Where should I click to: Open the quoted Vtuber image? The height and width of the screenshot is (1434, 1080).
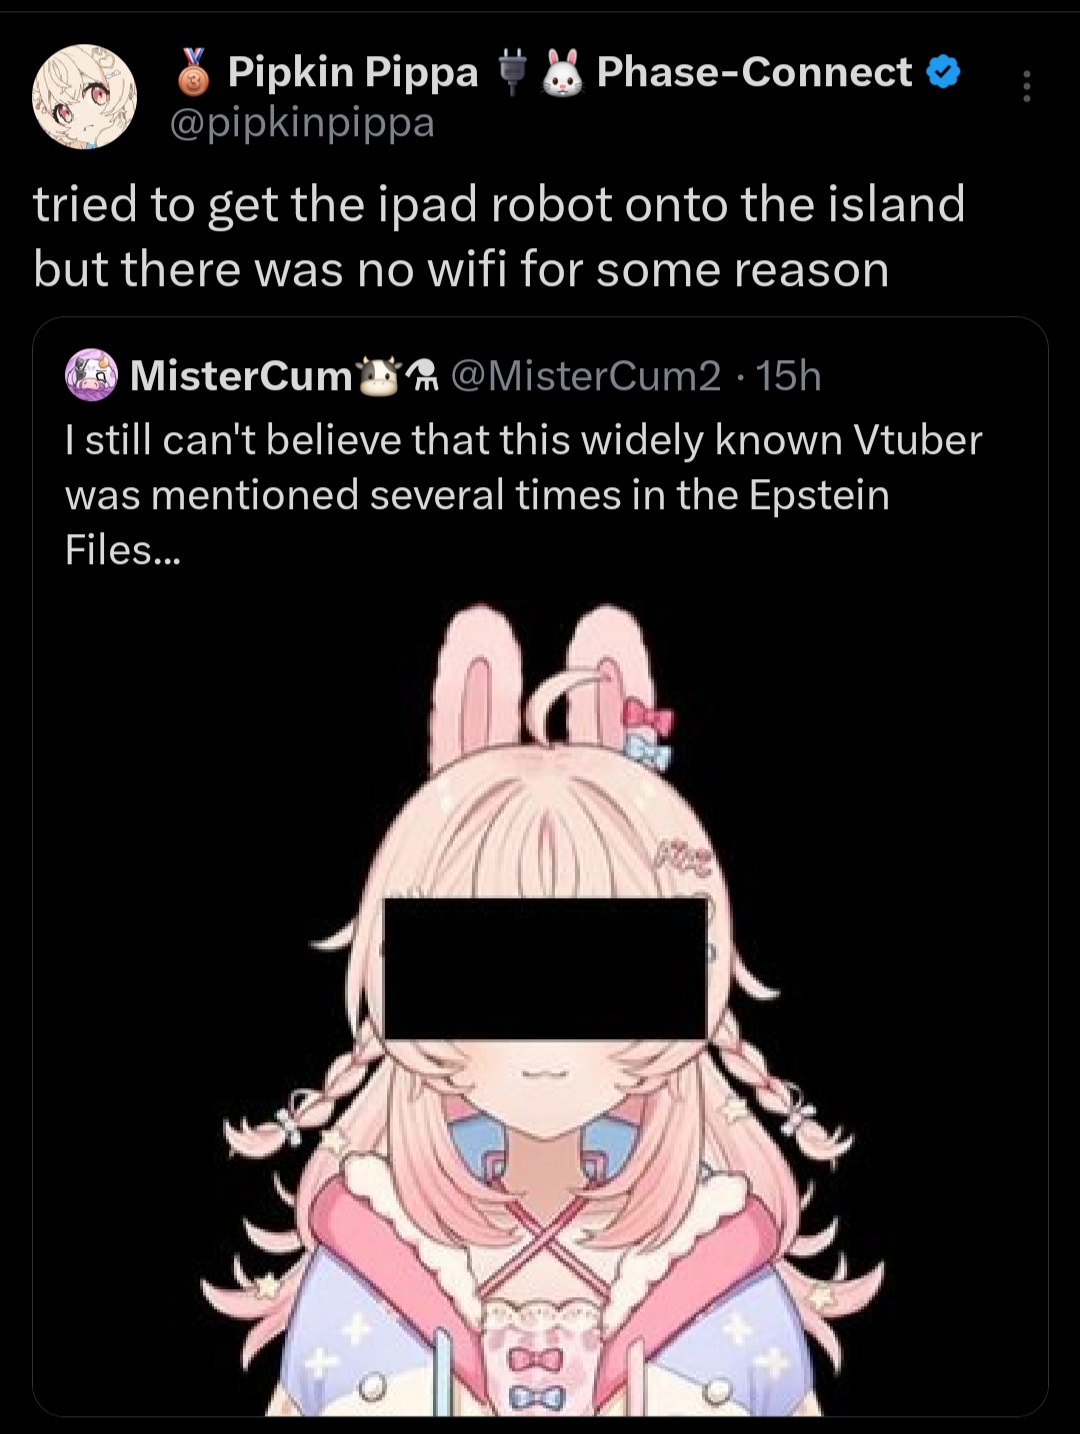(540, 1000)
